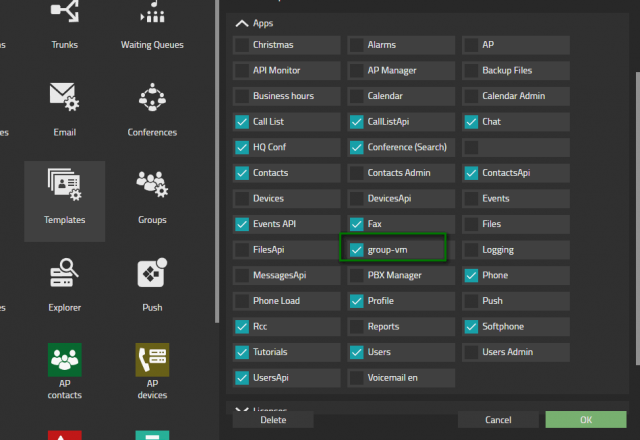Disable the Fax app checkbox

(x=357, y=224)
